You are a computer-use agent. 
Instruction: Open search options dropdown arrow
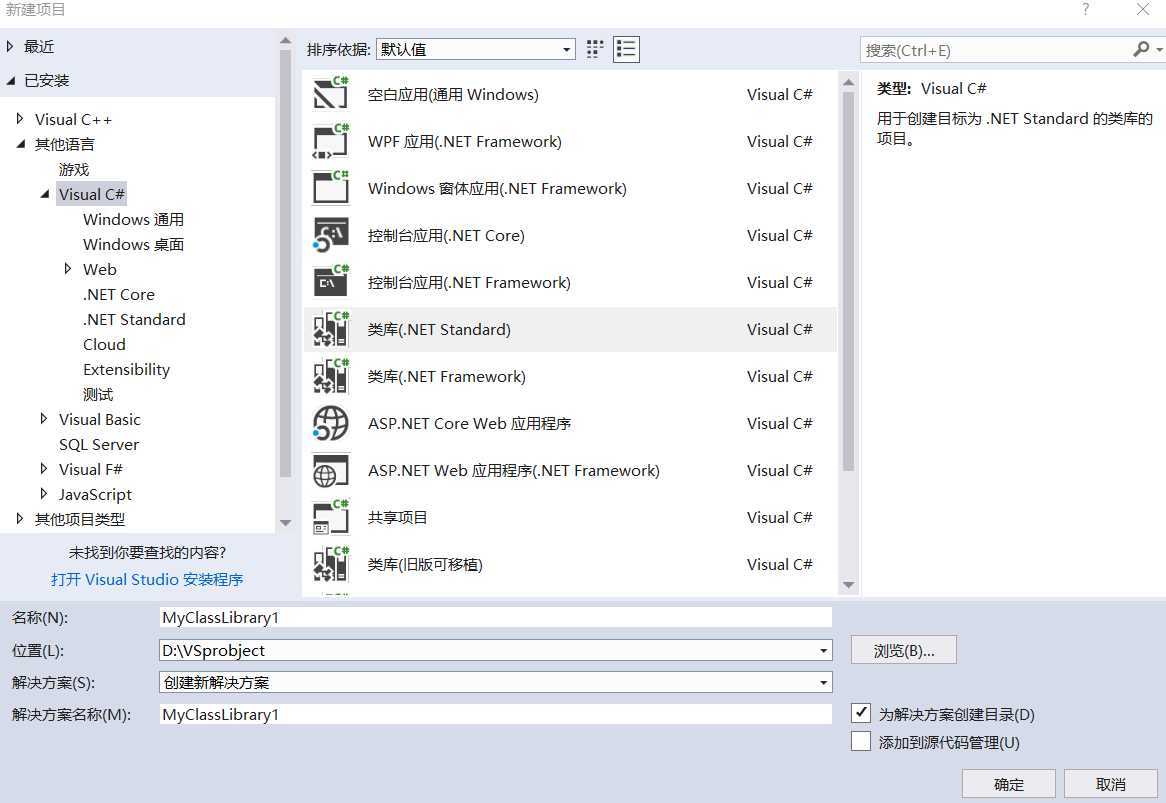(1159, 50)
